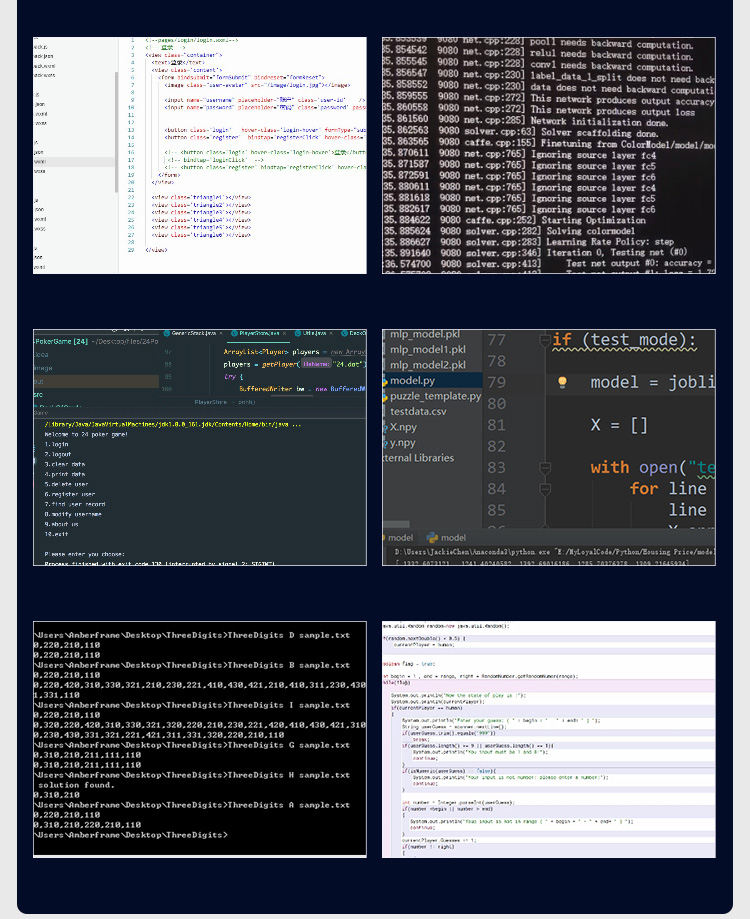Viewport: 750px width, 919px height.
Task: Expand the External Libraries node
Action: 418,458
